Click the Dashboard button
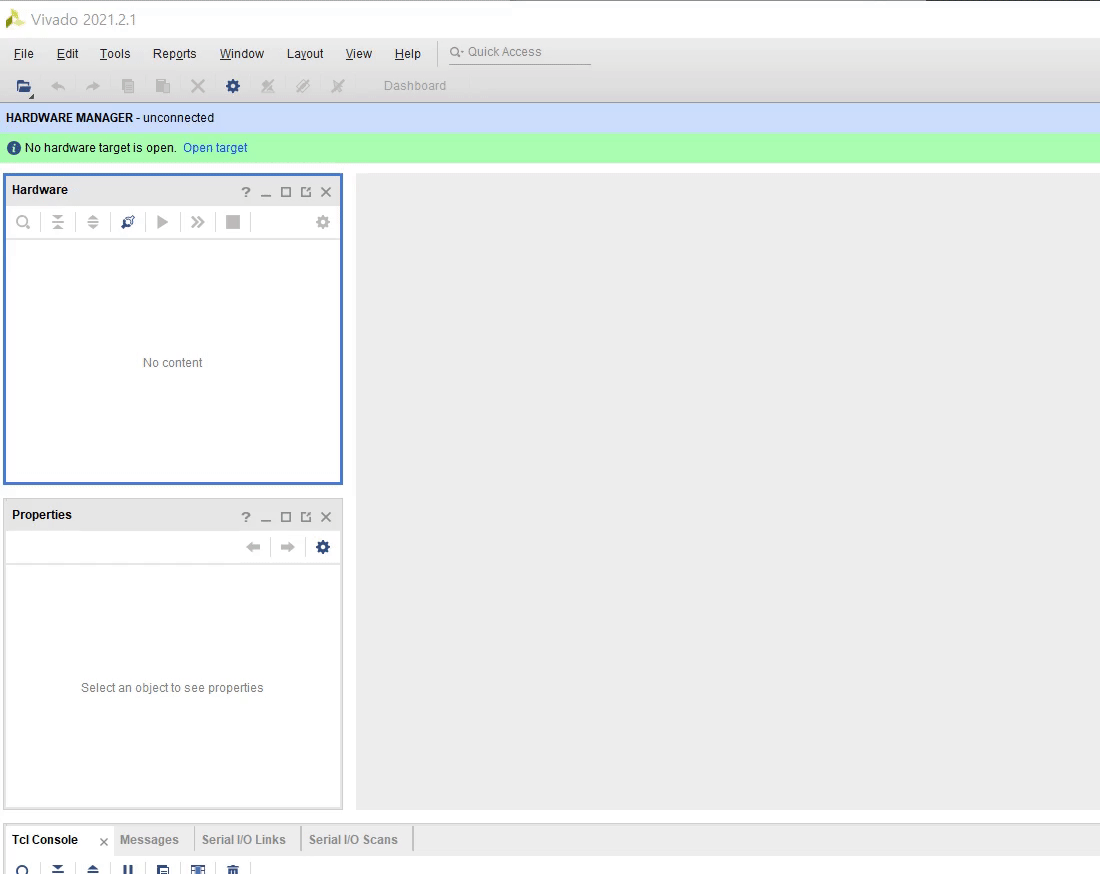This screenshot has height=874, width=1100. 415,86
